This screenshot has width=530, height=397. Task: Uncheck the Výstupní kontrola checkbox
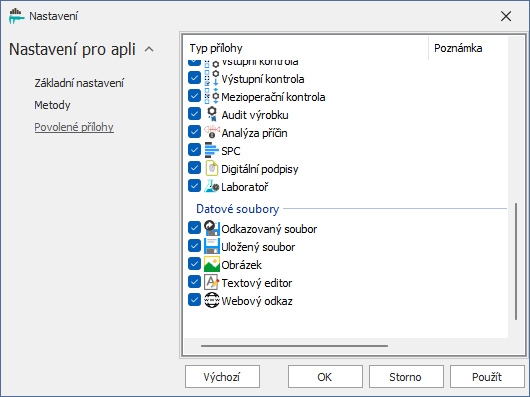tap(194, 78)
